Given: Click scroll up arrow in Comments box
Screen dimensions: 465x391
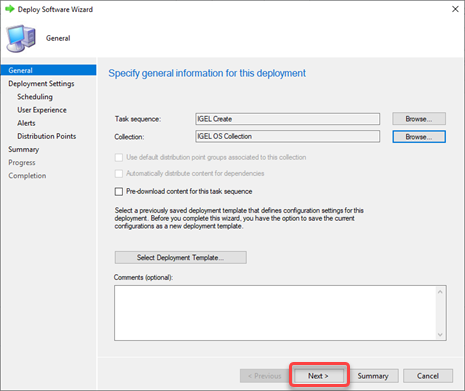Looking at the screenshot, I should click(440, 292).
